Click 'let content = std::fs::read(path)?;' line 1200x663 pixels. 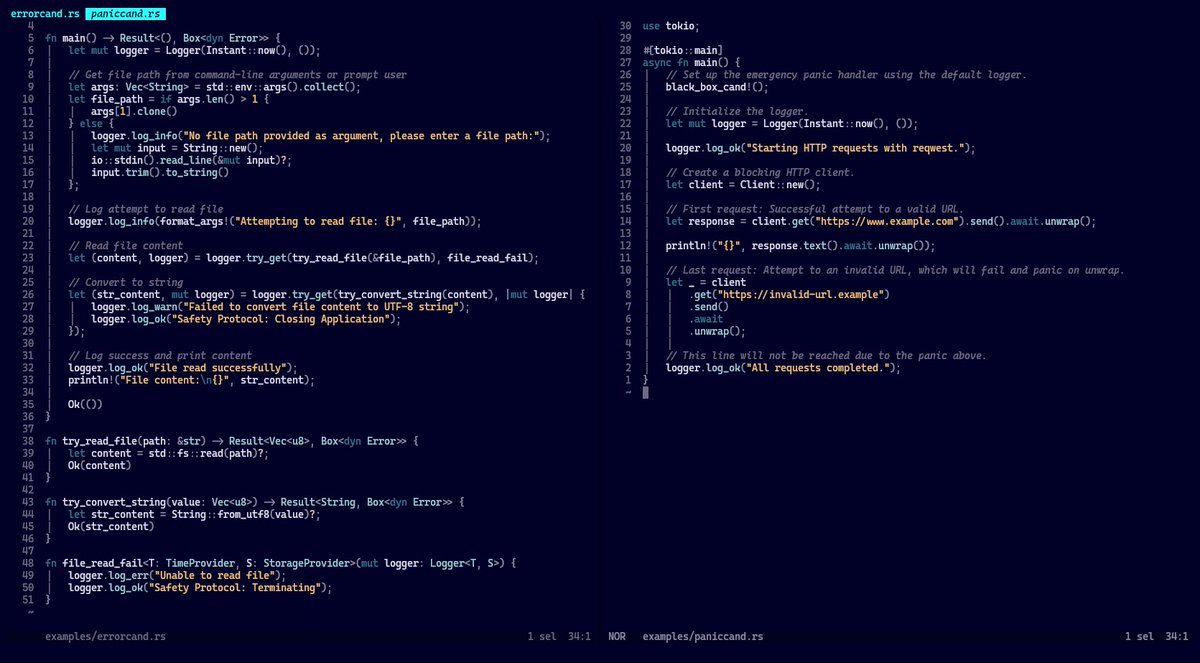click(168, 453)
